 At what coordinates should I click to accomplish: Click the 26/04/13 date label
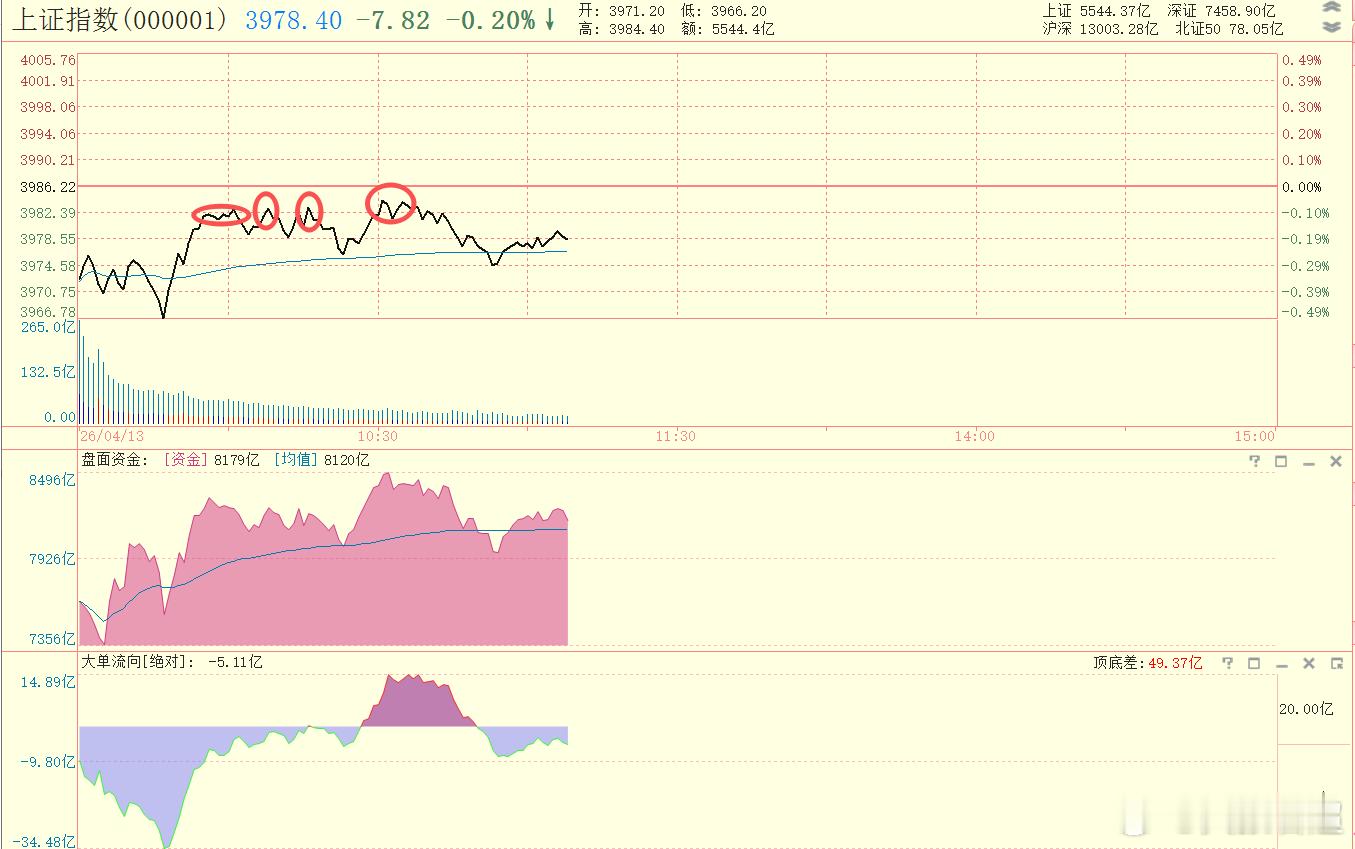(x=111, y=436)
